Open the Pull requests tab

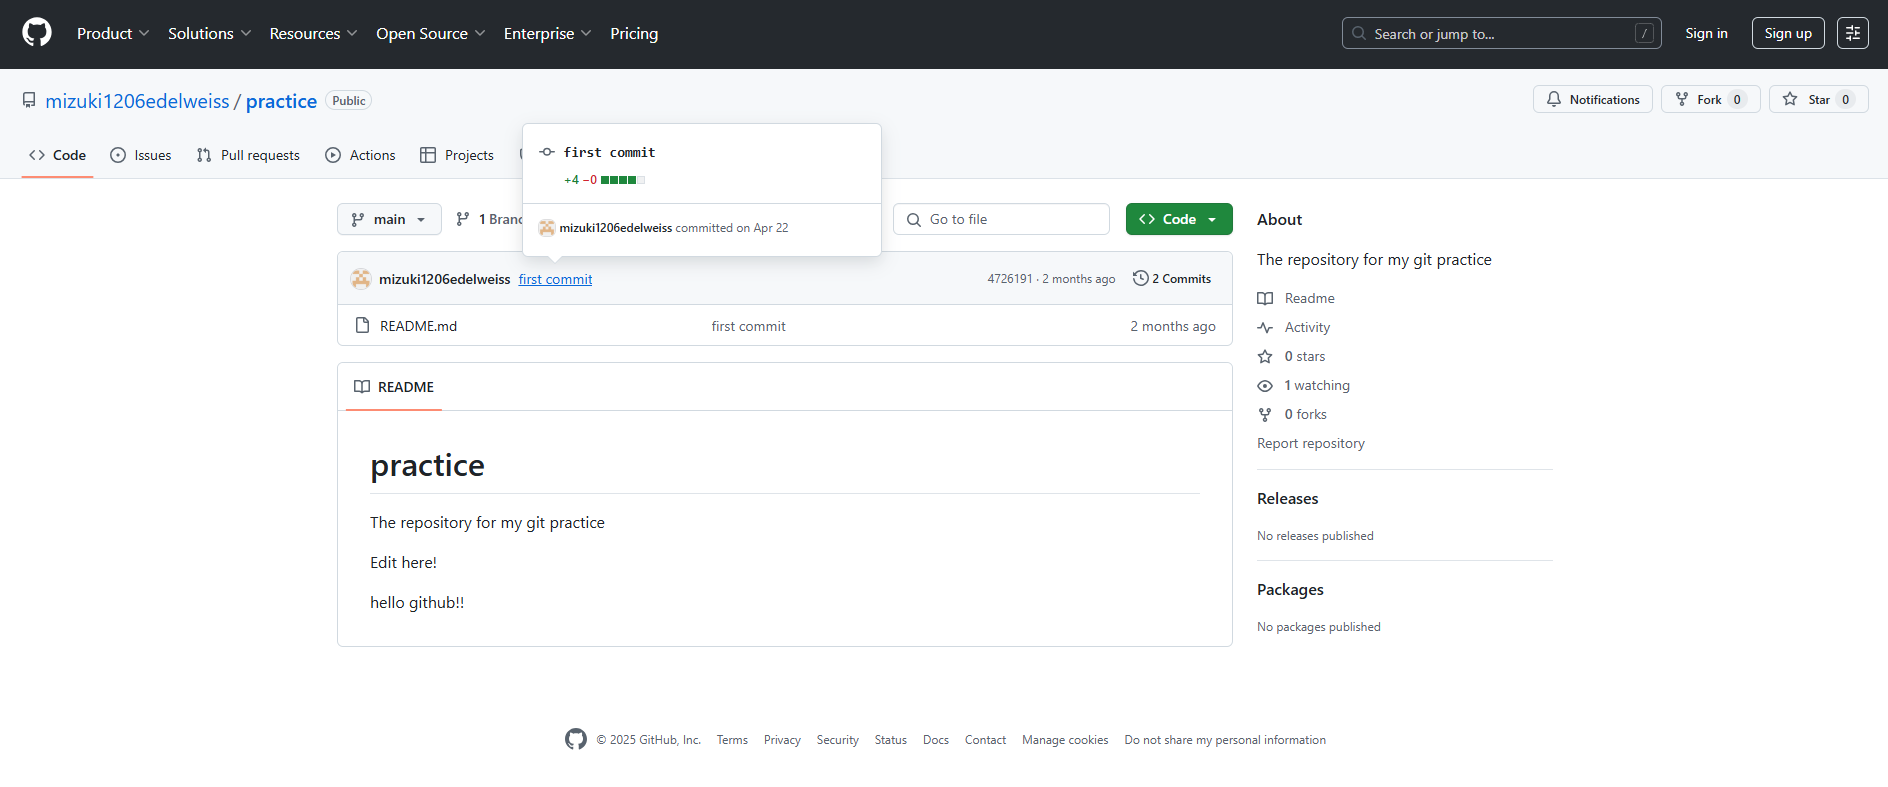248,155
